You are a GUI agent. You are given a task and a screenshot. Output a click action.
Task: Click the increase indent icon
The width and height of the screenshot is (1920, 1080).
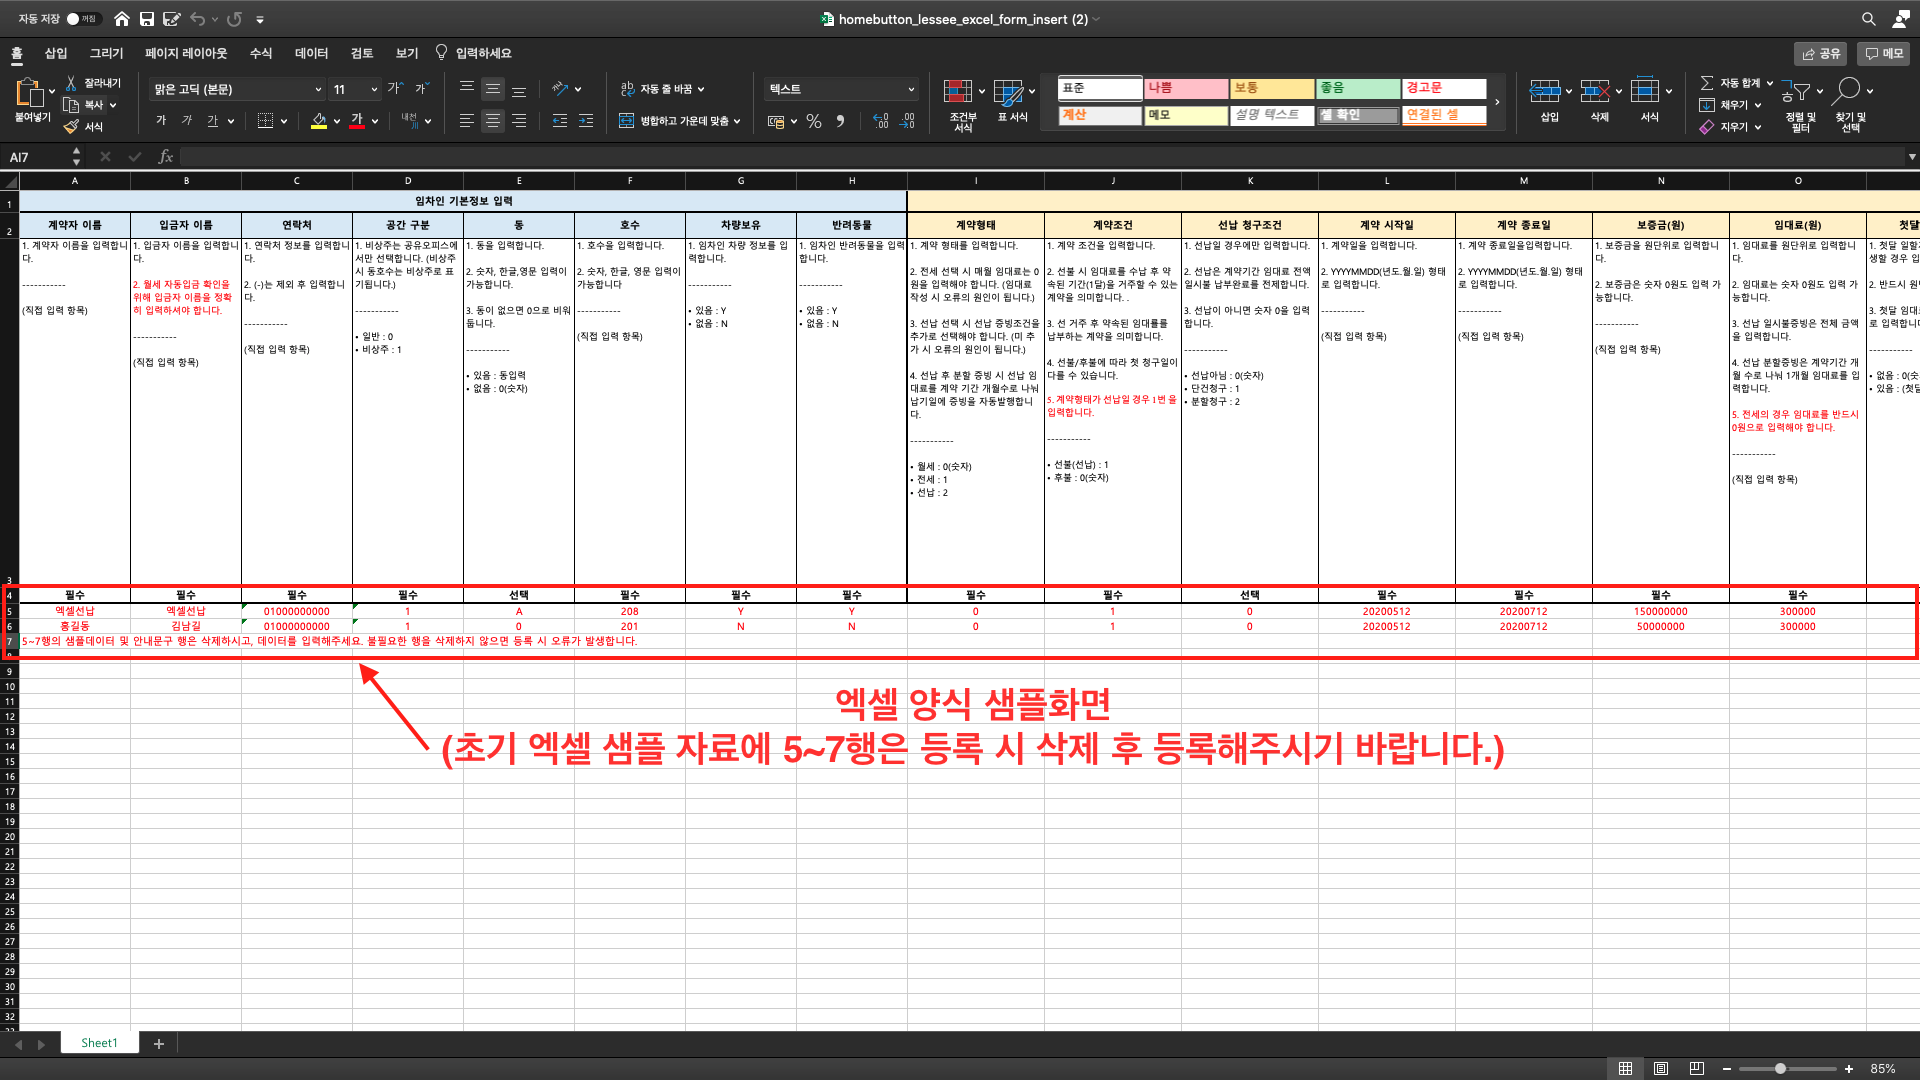[586, 121]
